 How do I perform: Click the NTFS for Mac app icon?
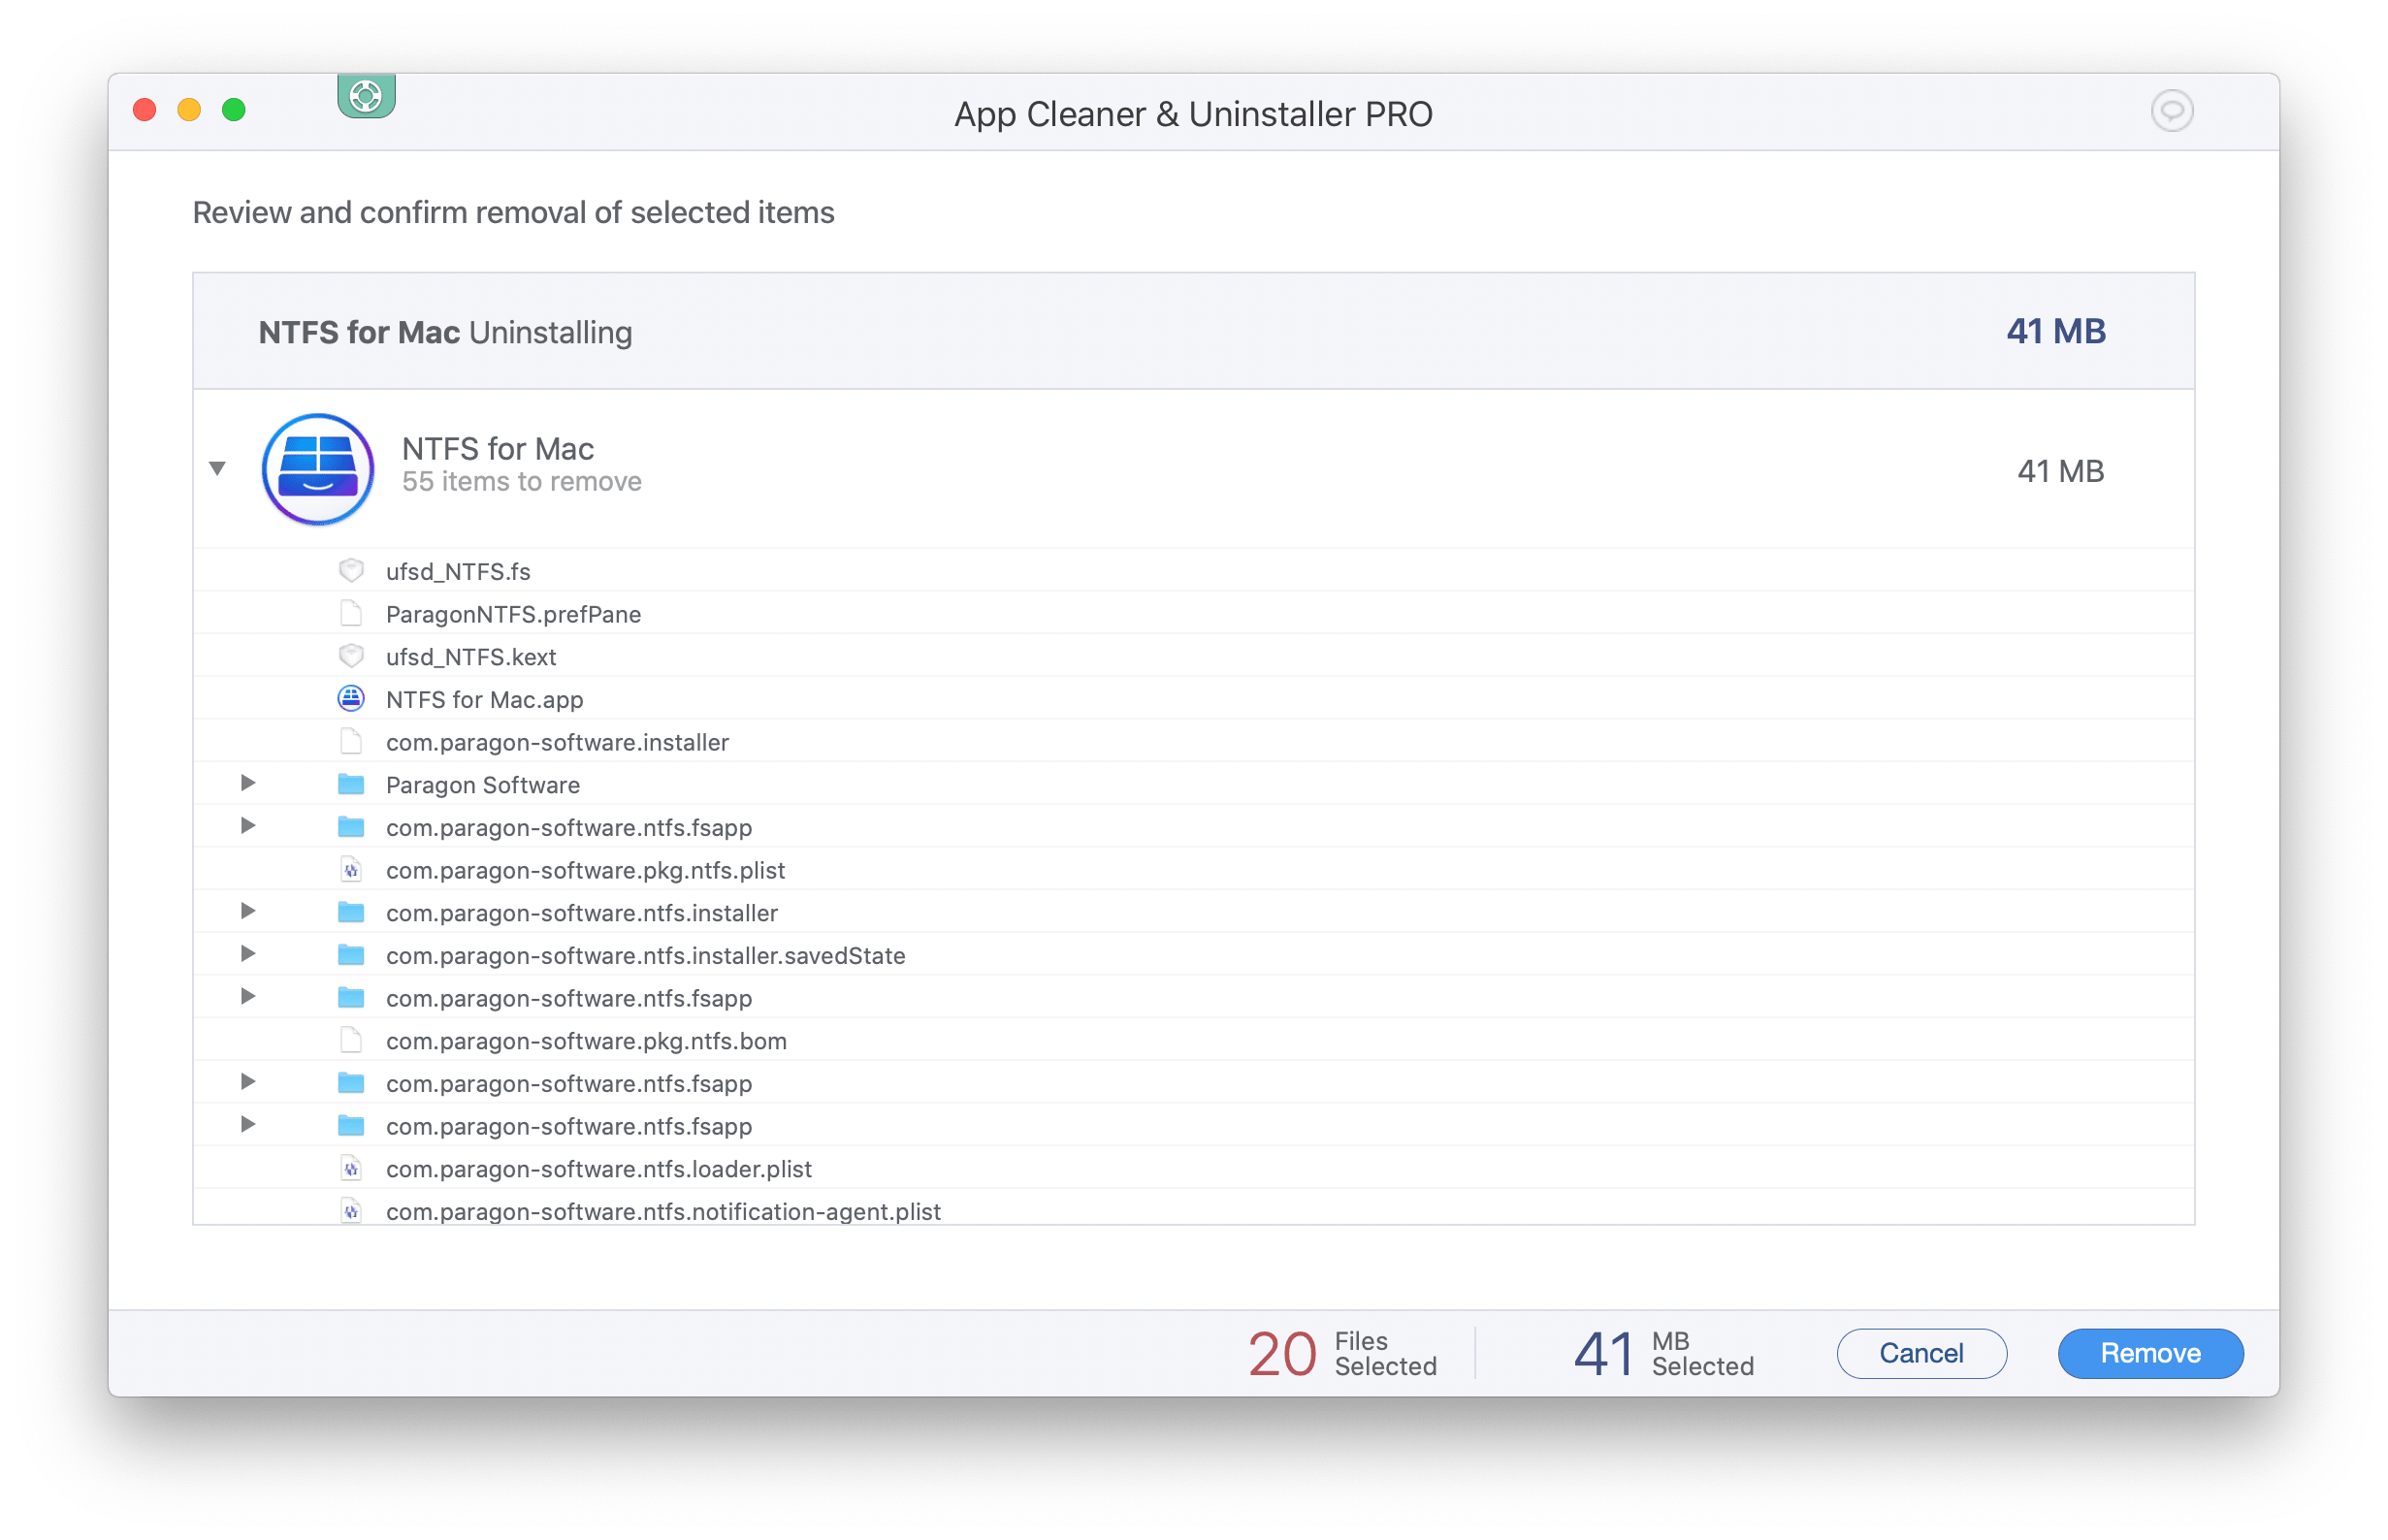click(x=317, y=466)
